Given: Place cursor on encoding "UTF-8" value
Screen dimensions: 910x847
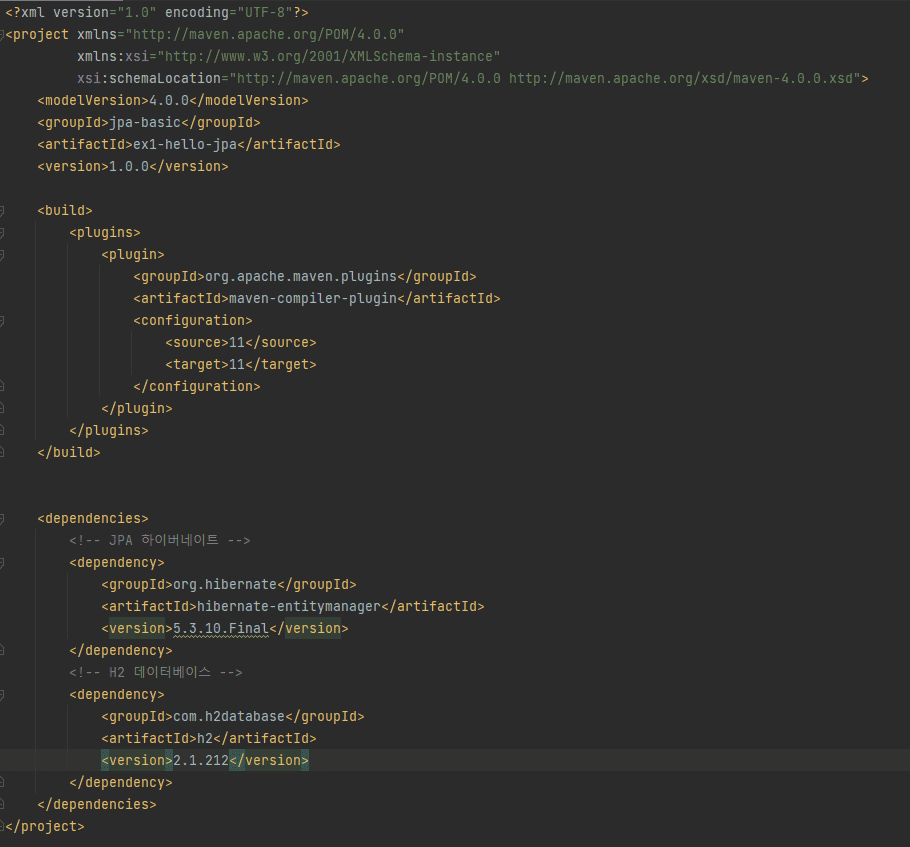Looking at the screenshot, I should tap(265, 12).
